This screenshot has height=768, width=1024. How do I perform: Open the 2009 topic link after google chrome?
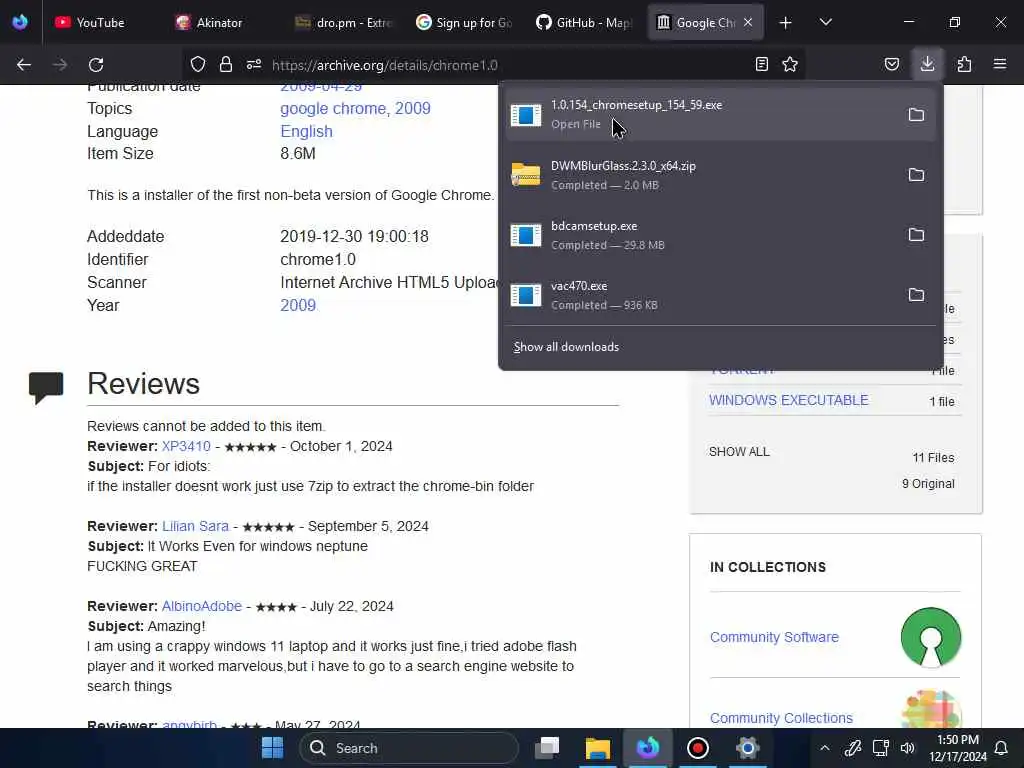coord(413,108)
